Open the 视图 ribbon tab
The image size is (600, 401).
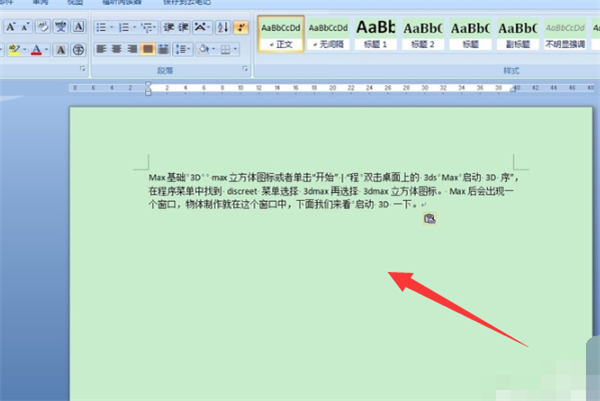click(75, 3)
